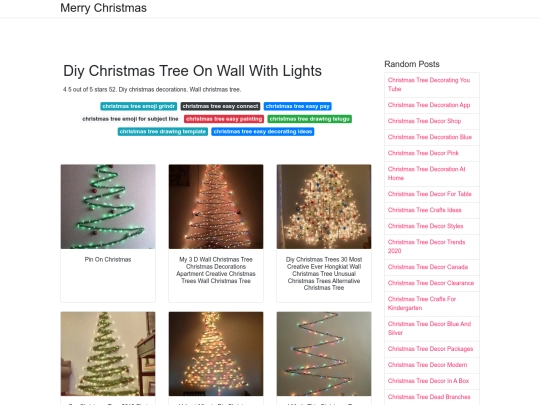Open the green 'christmas tree drawing telugu' tag
Viewport: 540px width, 405px height.
click(x=310, y=119)
